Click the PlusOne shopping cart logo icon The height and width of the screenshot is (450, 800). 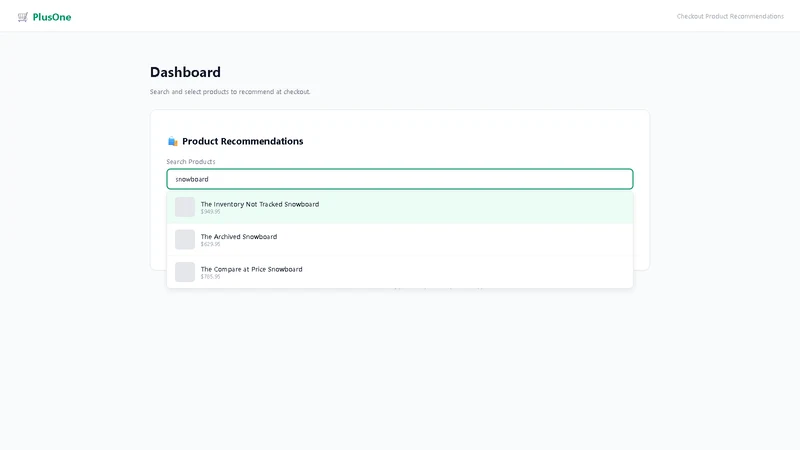pyautogui.click(x=22, y=17)
